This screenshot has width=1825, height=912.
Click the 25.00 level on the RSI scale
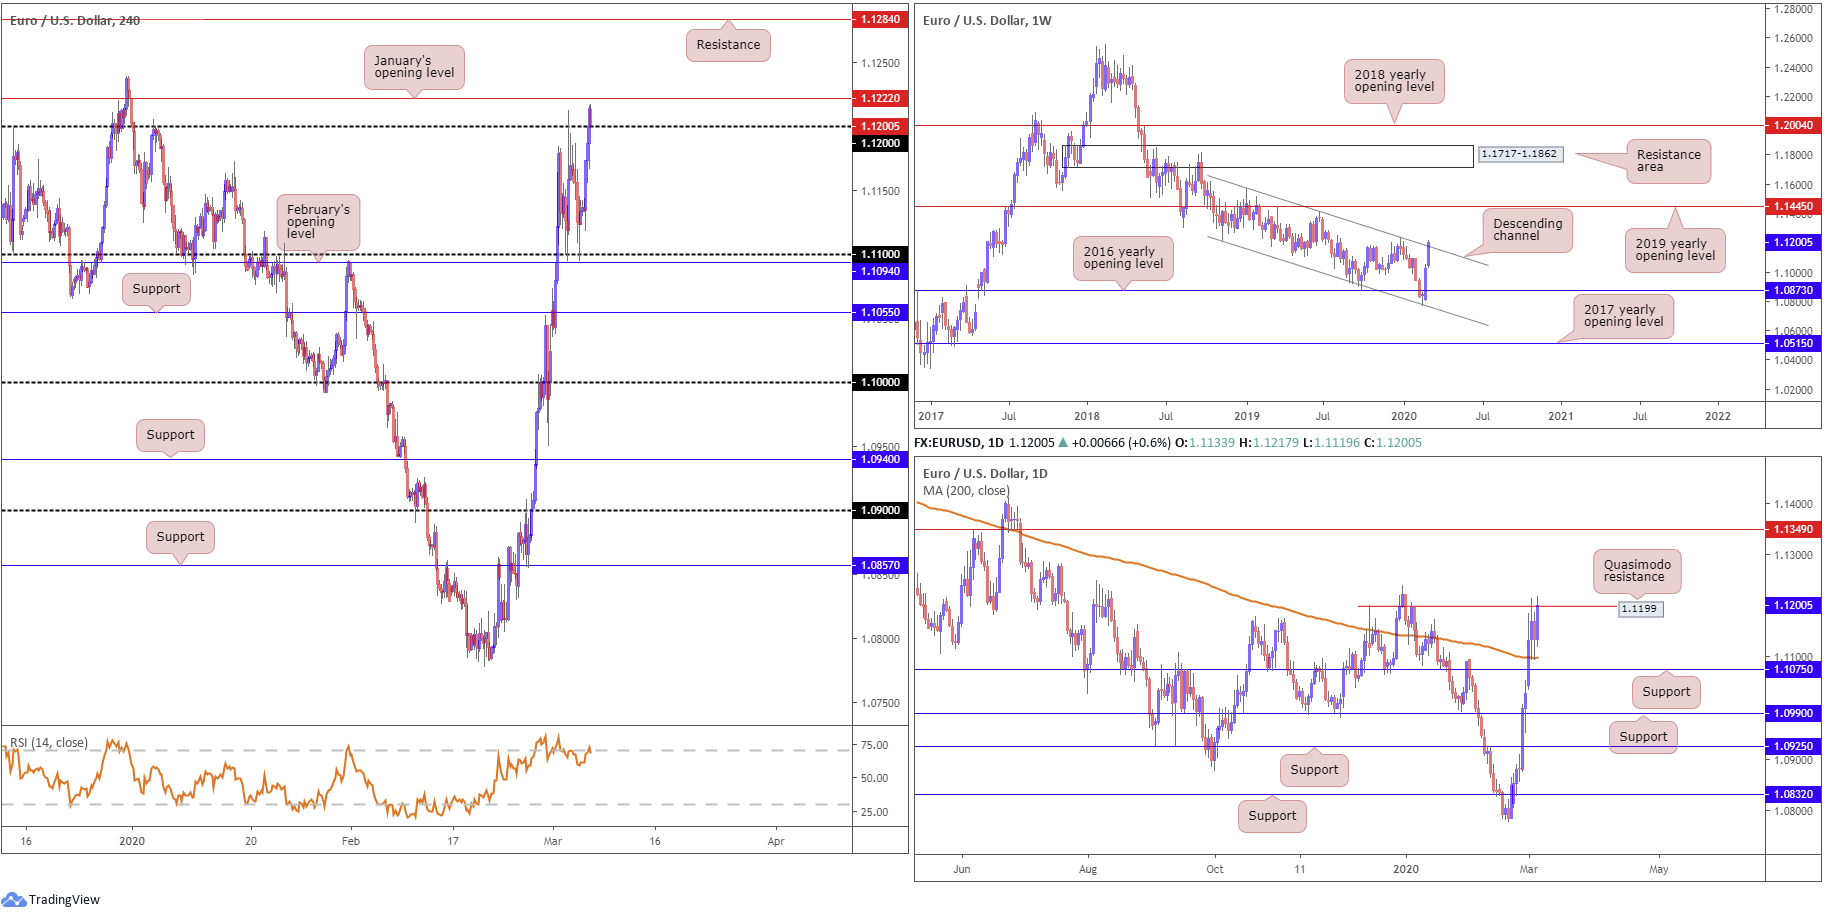pyautogui.click(x=874, y=812)
